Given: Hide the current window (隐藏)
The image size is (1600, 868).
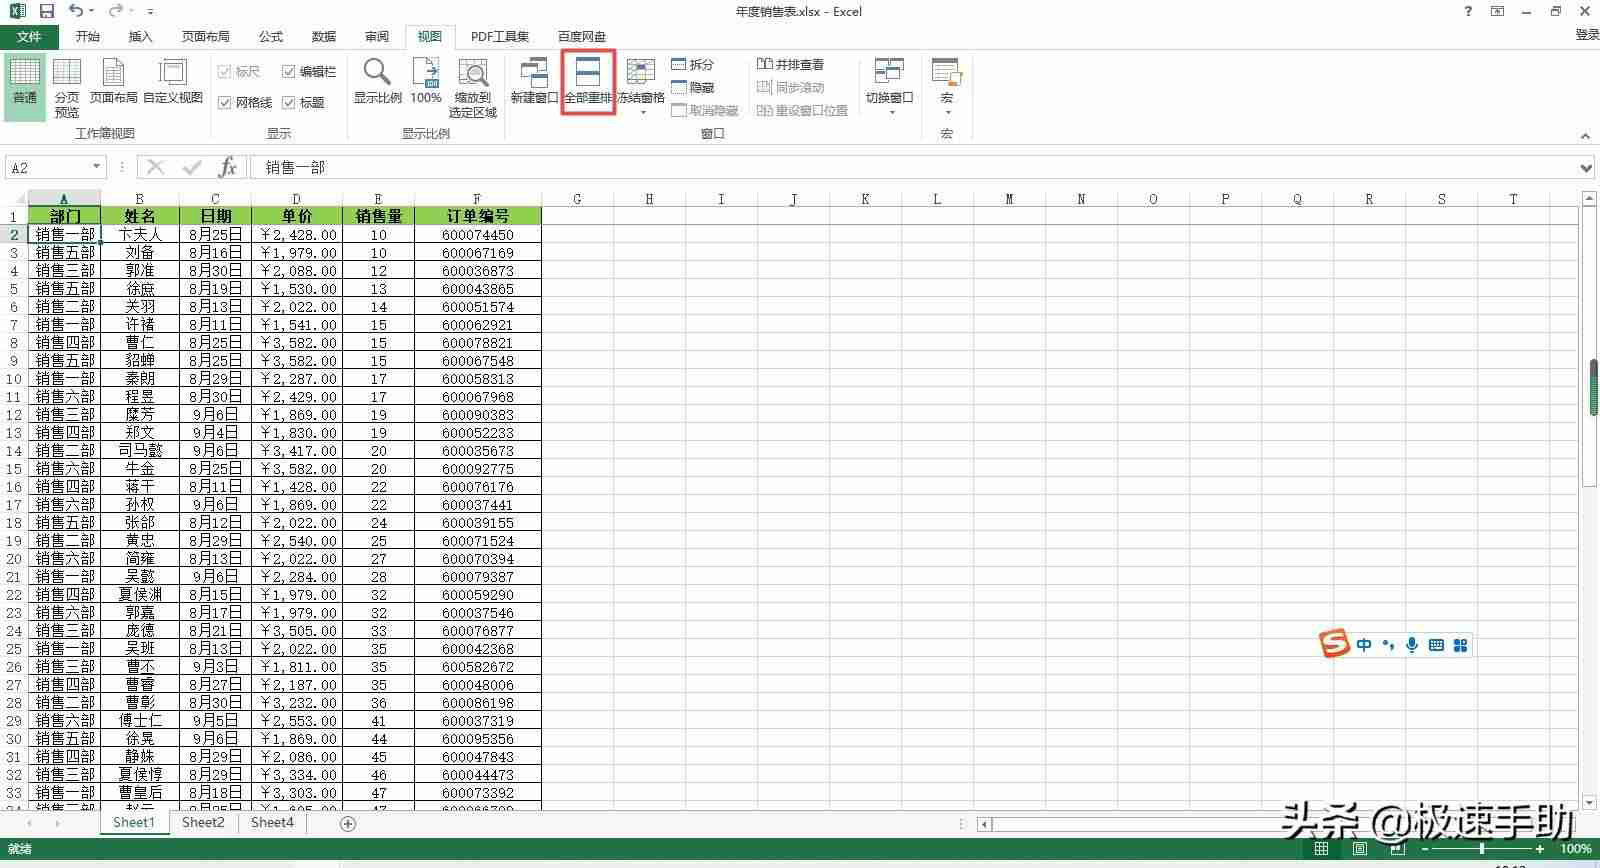Looking at the screenshot, I should point(693,87).
